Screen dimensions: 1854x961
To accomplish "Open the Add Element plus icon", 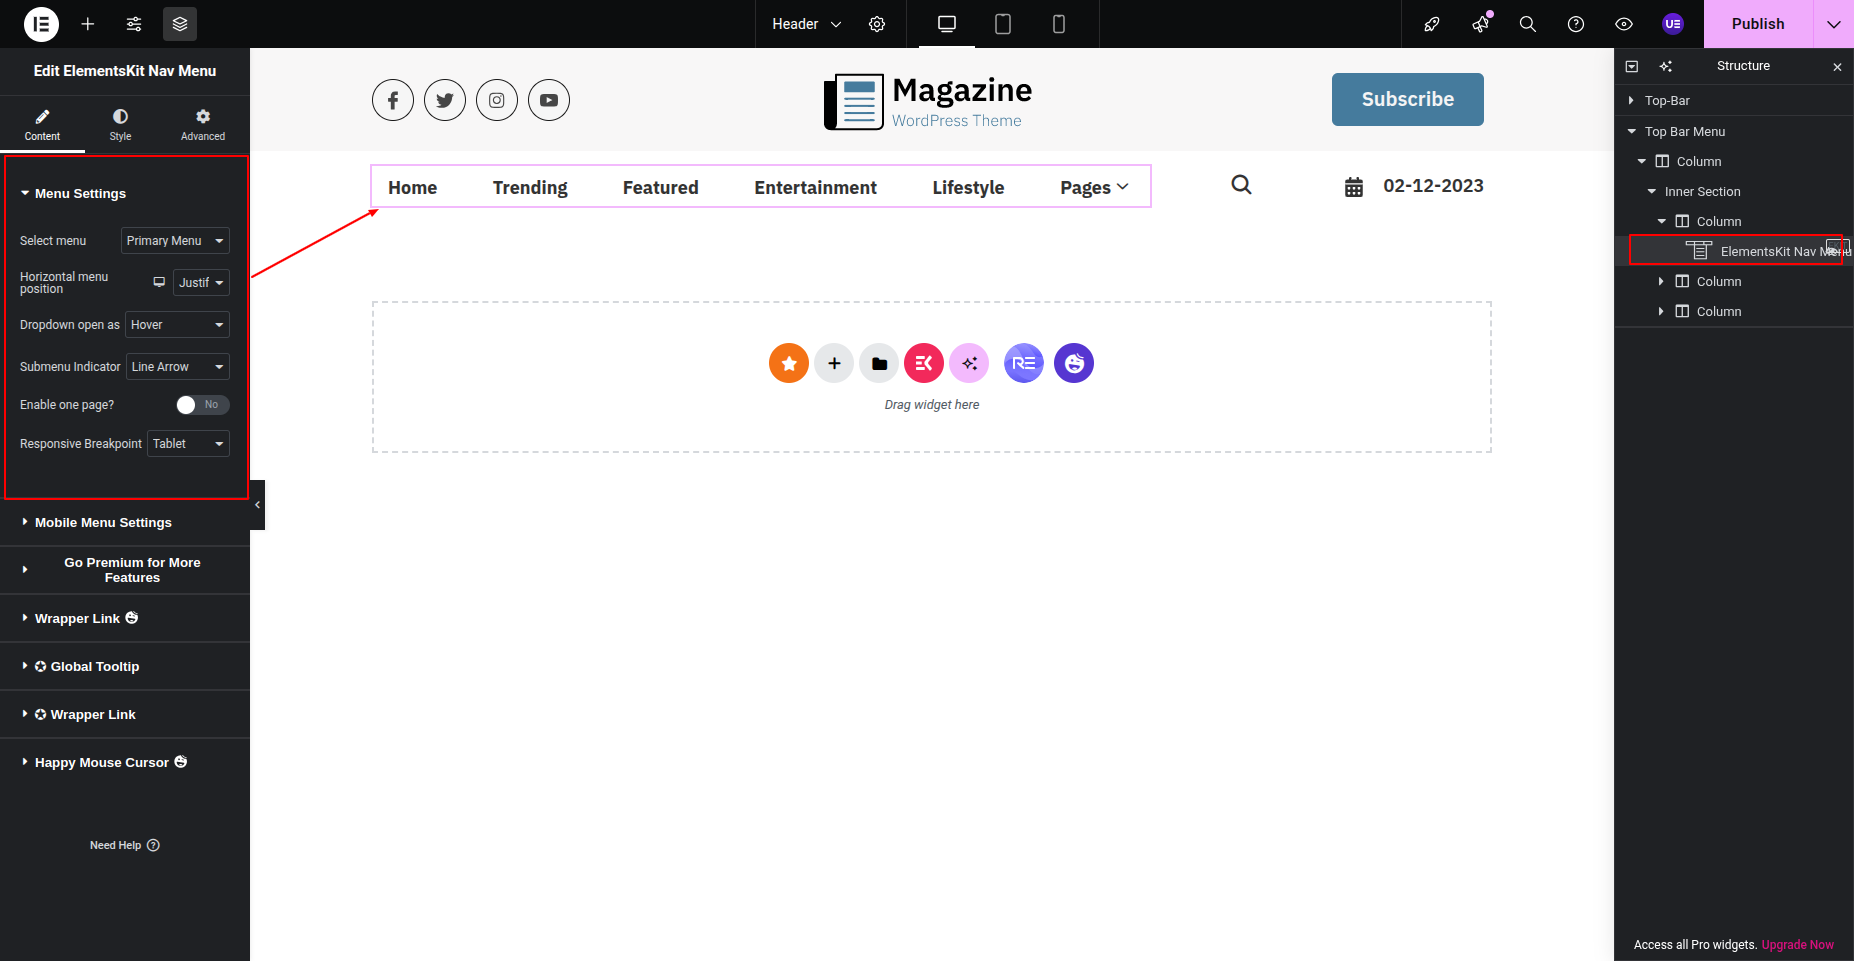I will point(88,24).
